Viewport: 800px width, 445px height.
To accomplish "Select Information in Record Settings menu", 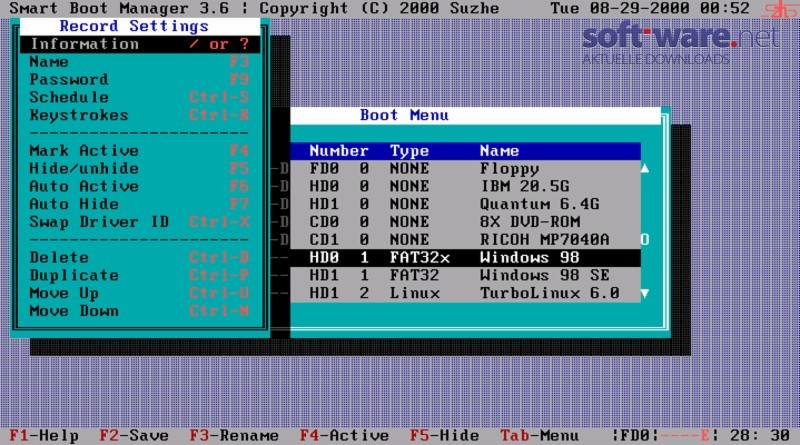I will [x=140, y=44].
